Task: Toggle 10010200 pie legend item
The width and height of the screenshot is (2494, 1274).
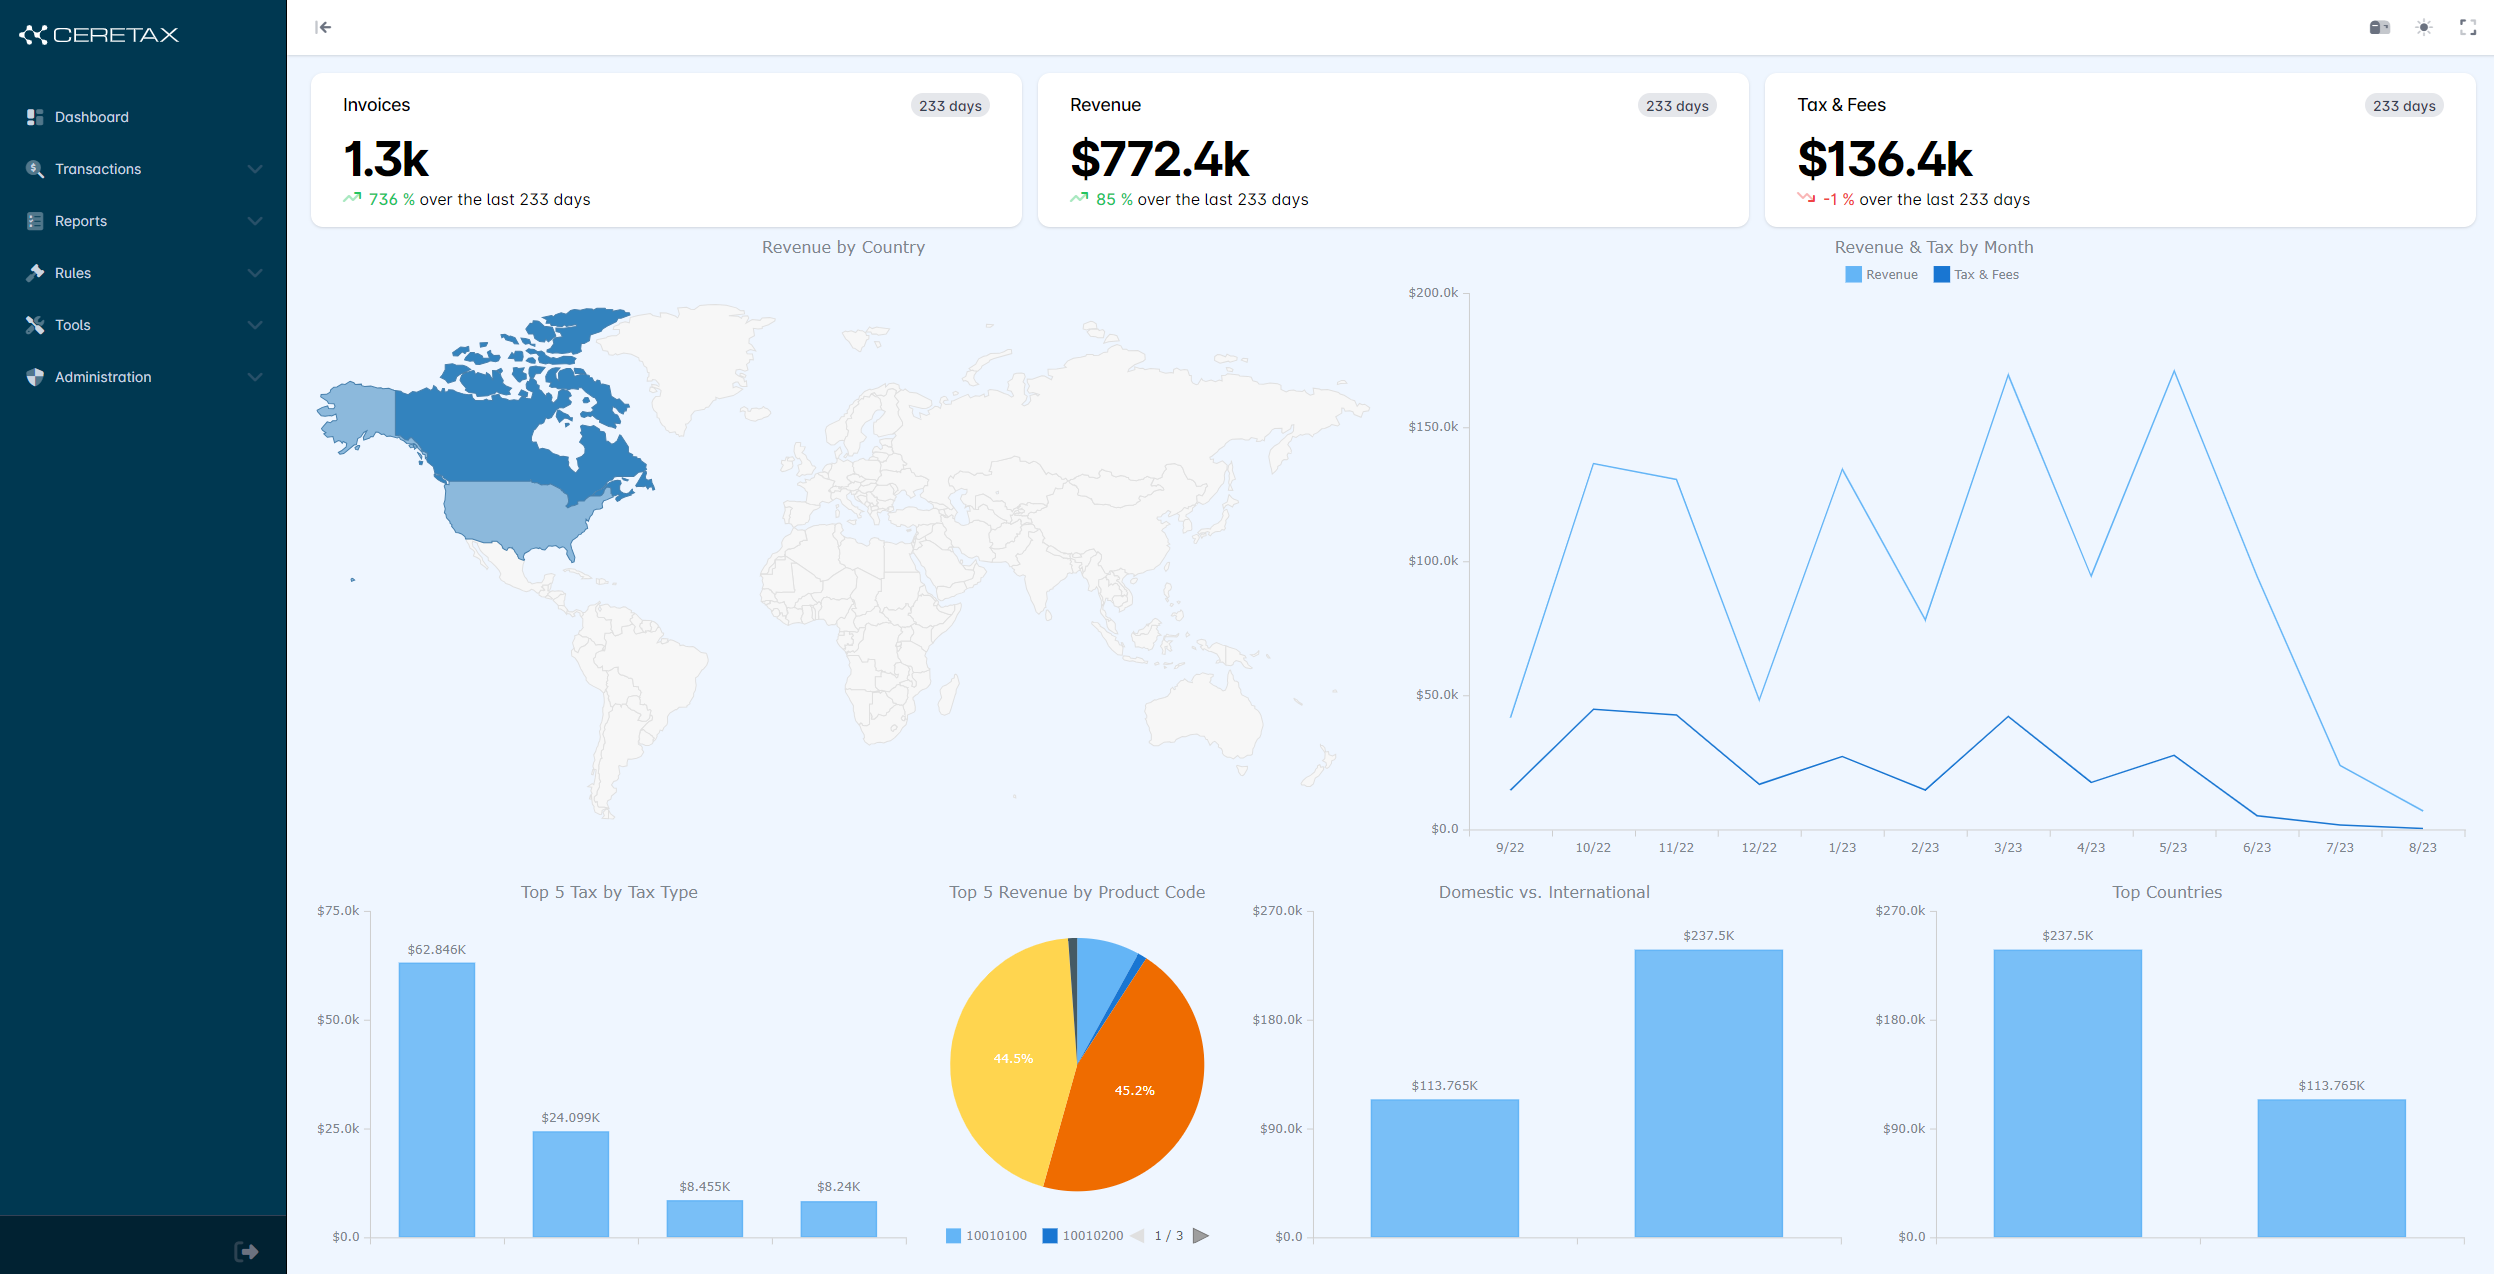Action: [1083, 1236]
